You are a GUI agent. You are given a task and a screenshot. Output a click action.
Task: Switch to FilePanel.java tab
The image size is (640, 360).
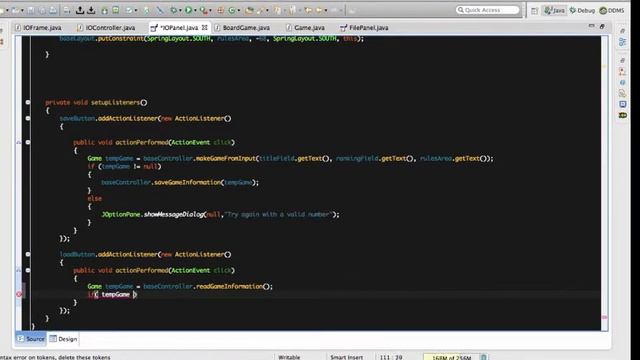[364, 27]
